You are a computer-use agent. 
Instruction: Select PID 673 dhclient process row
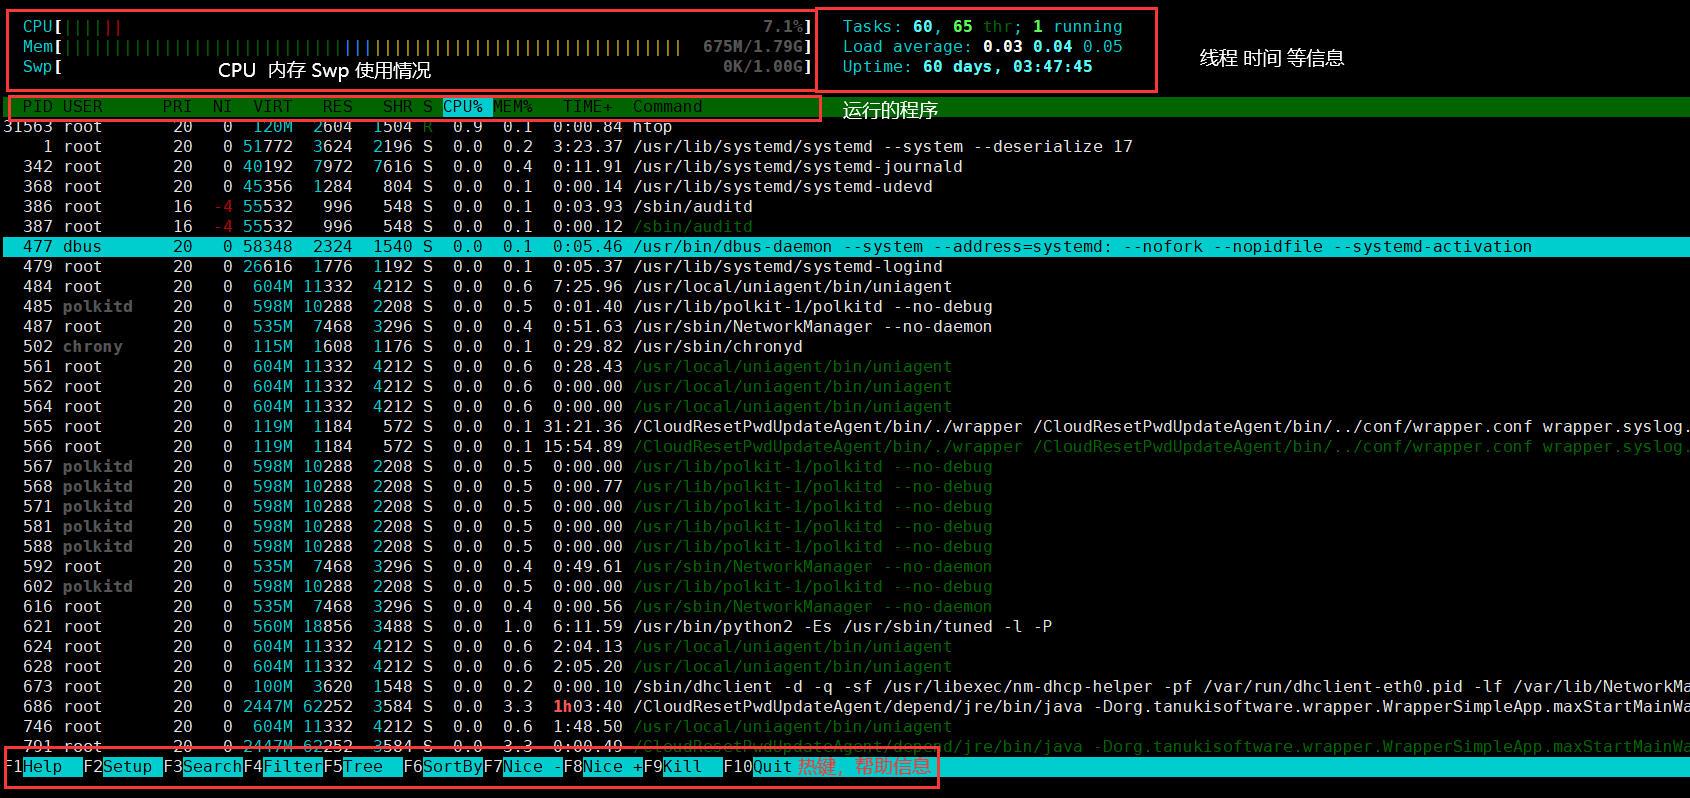click(x=845, y=687)
